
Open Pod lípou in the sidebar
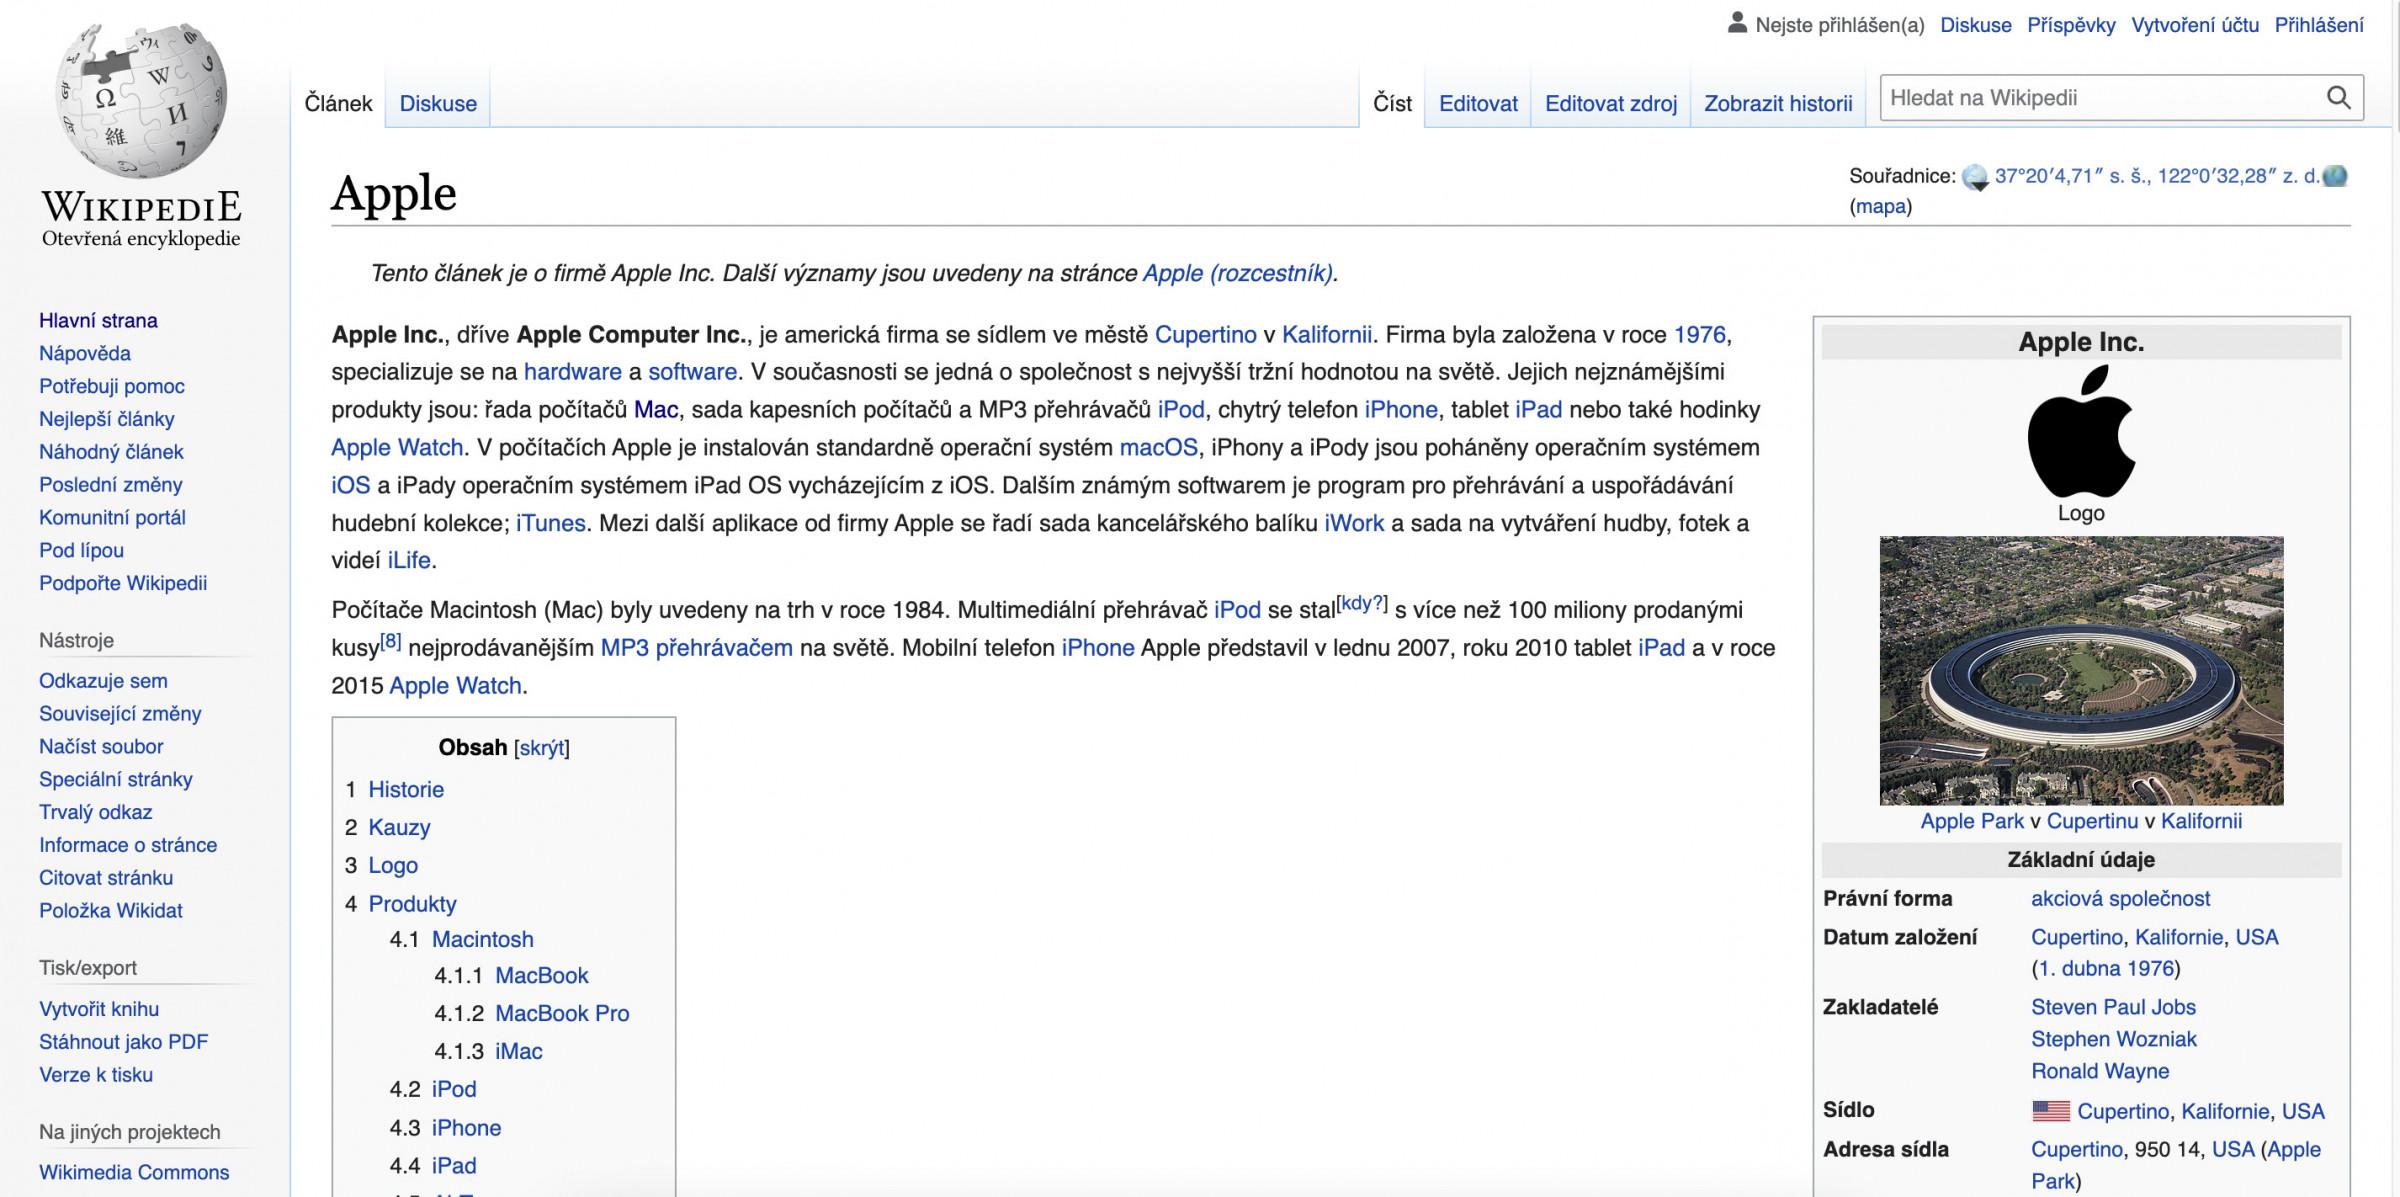point(82,551)
